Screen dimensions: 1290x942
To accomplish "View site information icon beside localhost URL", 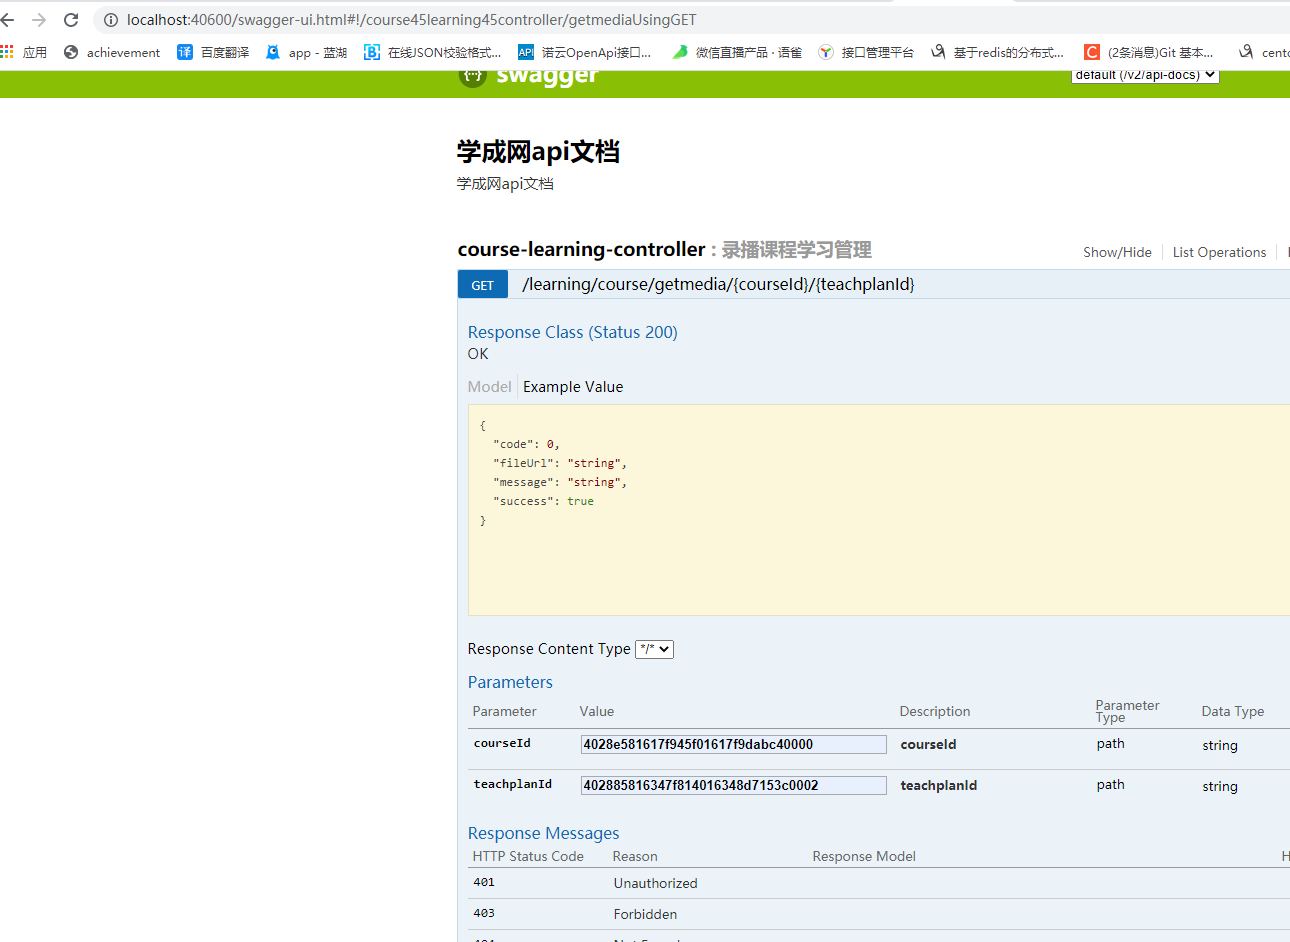I will [x=111, y=20].
